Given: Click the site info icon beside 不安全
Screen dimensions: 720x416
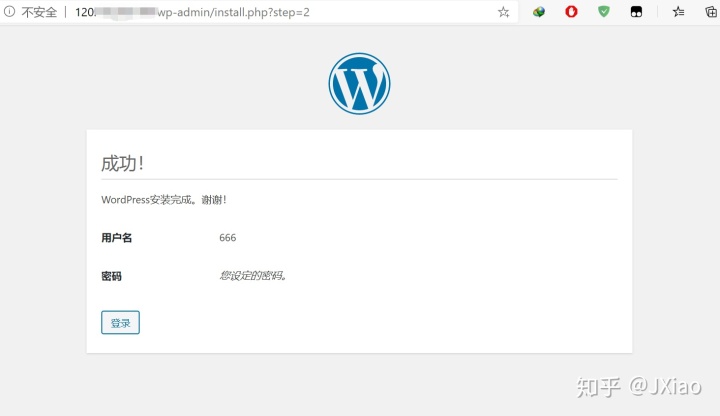Looking at the screenshot, I should [9, 11].
